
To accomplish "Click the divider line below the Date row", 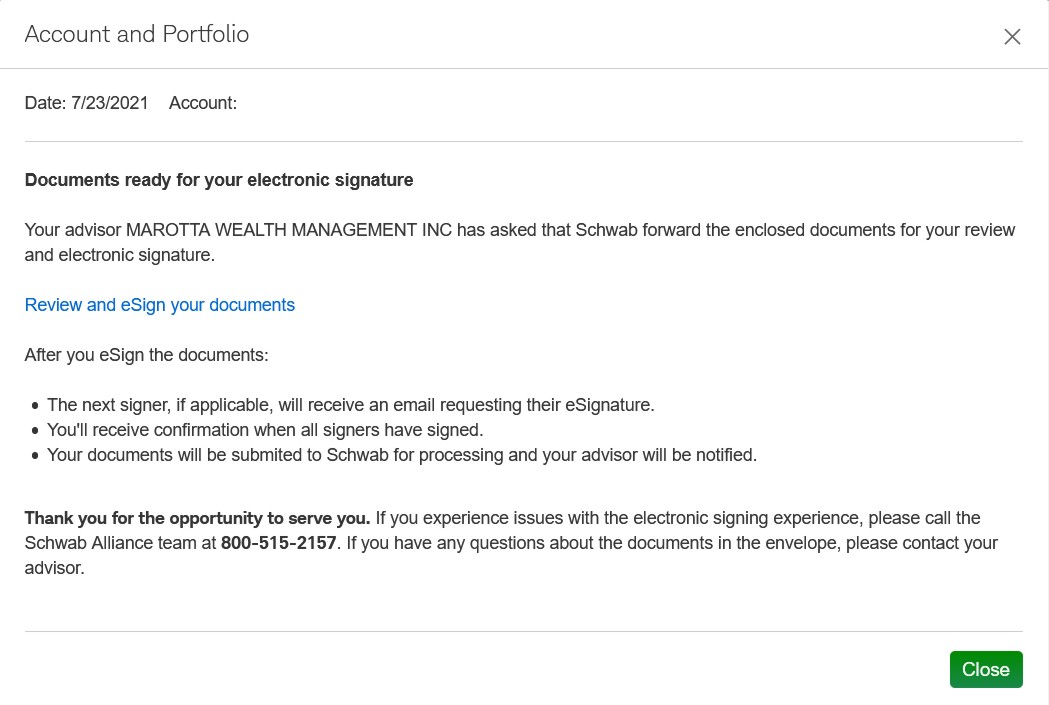I will point(524,141).
